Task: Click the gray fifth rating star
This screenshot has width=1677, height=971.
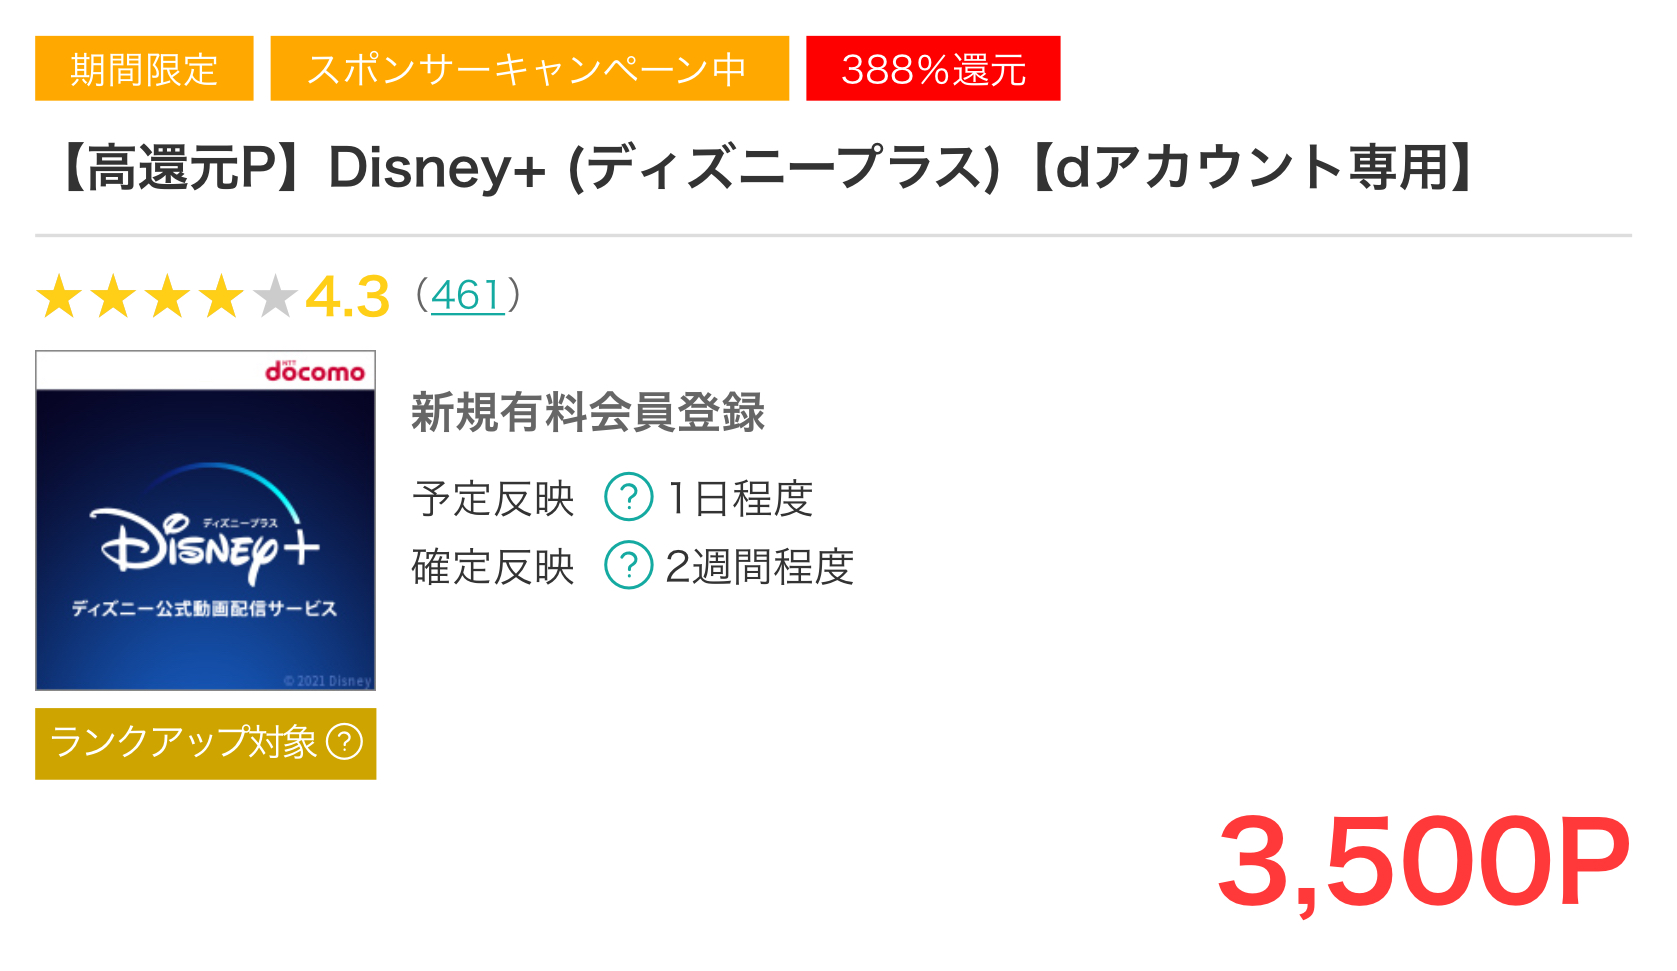Action: pyautogui.click(x=275, y=297)
